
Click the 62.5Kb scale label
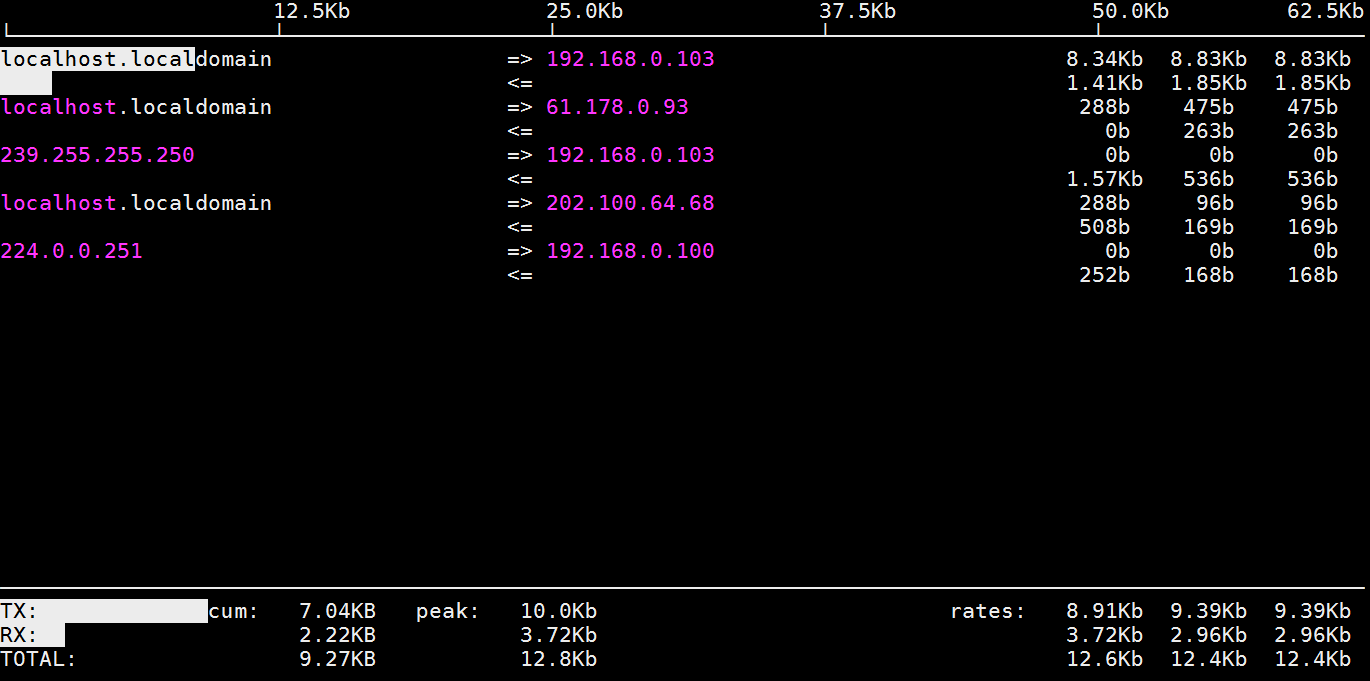point(1325,11)
